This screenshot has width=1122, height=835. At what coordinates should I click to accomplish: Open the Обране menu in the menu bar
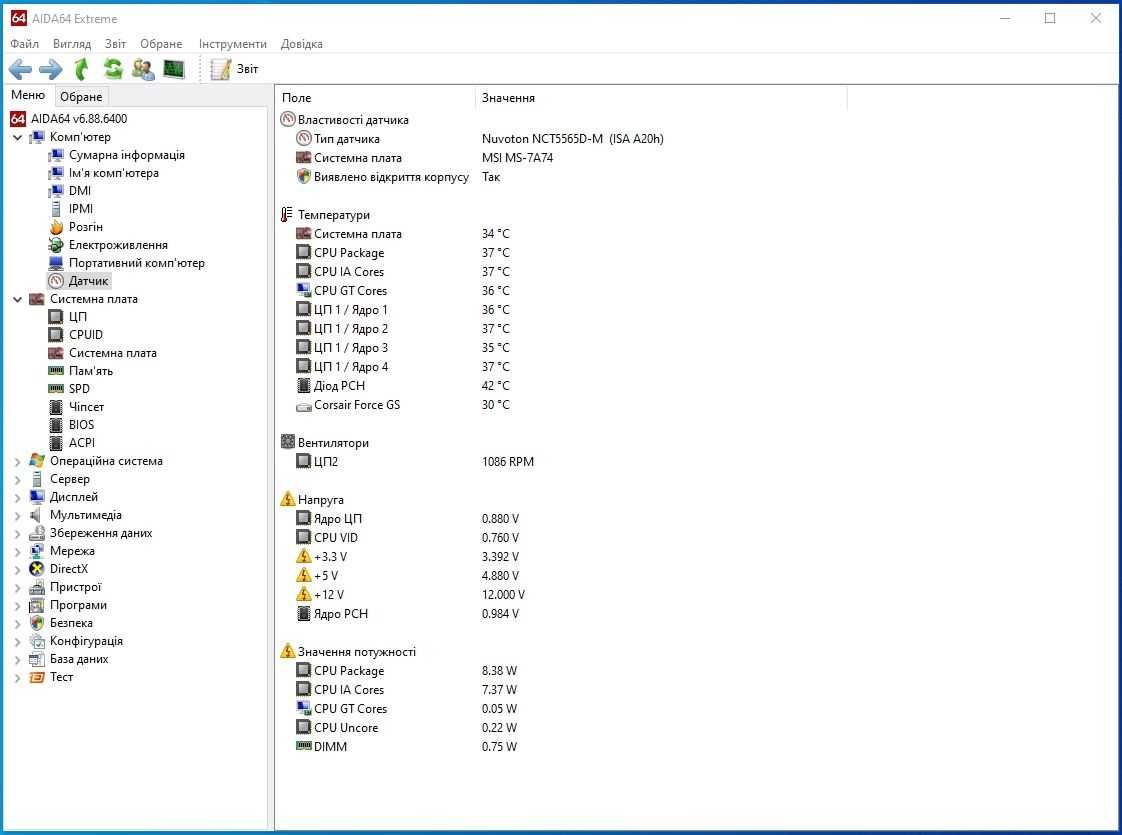[161, 44]
